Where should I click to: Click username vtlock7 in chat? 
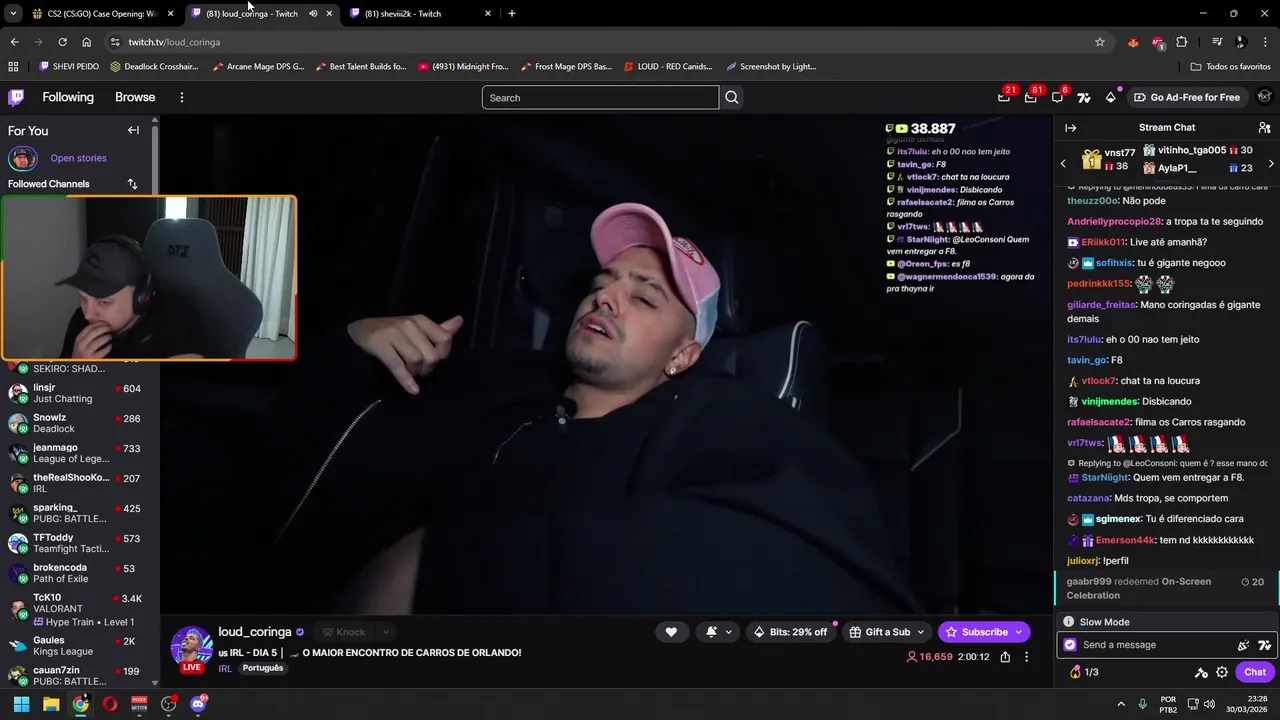click(x=1098, y=381)
